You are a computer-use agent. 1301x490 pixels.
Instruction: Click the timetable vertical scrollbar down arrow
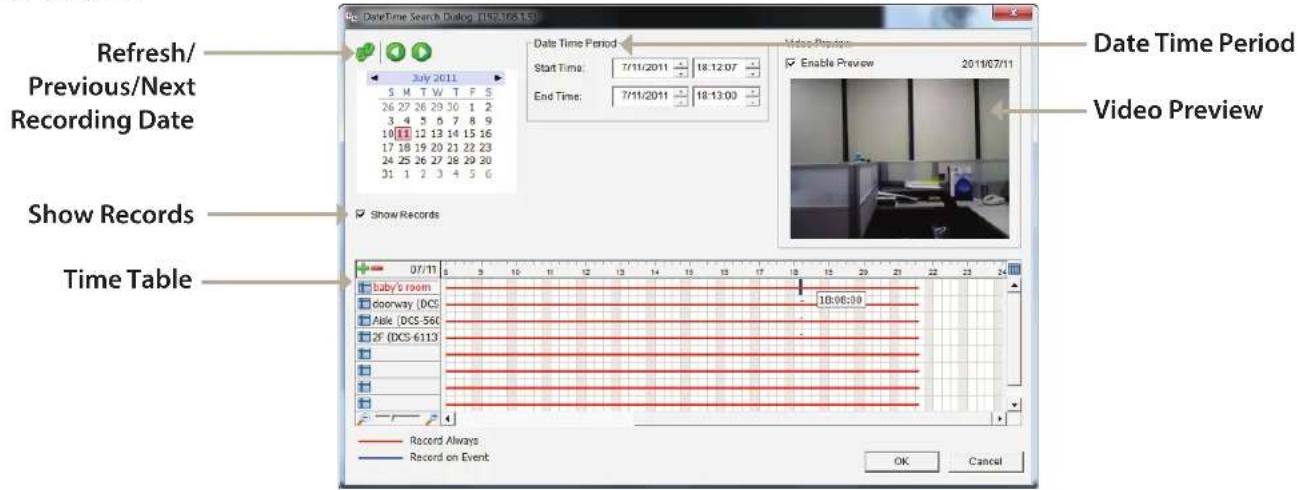[1015, 403]
